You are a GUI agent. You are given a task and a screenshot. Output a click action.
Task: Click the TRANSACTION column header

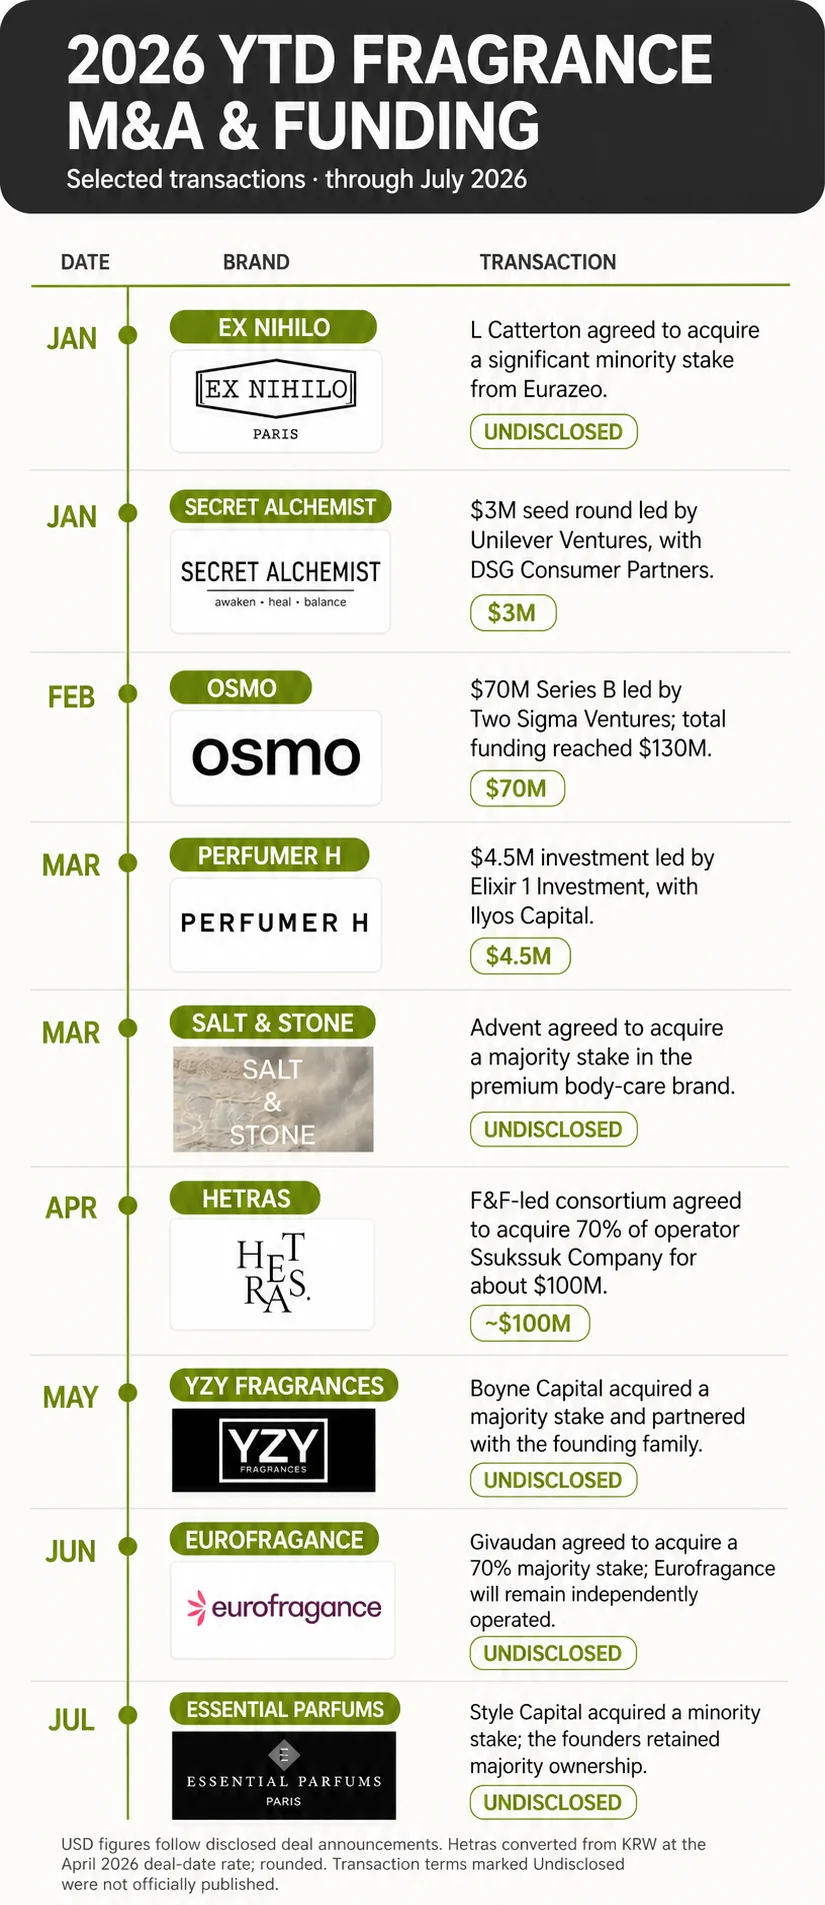pos(548,262)
